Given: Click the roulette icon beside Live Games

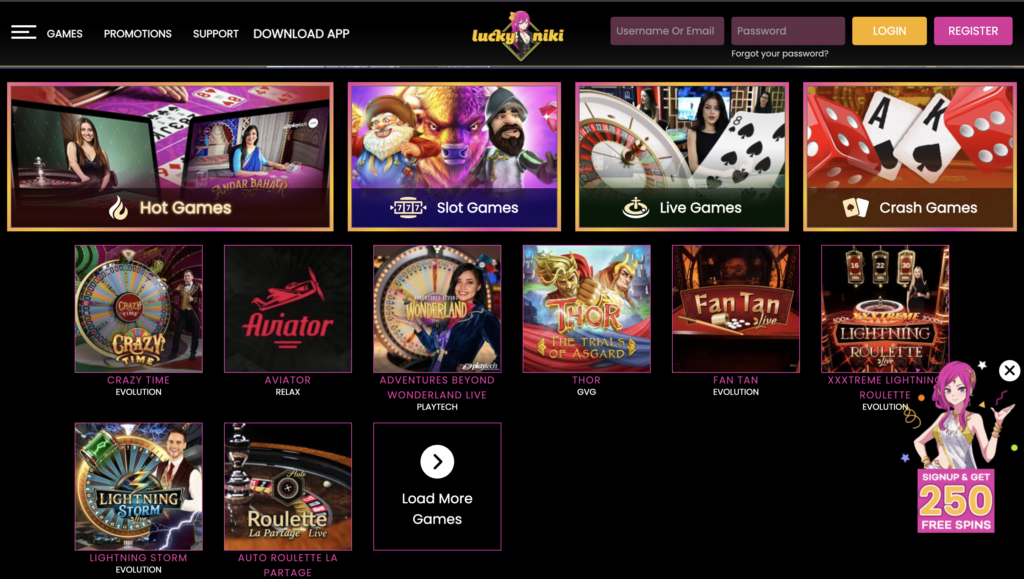Looking at the screenshot, I should pyautogui.click(x=635, y=208).
